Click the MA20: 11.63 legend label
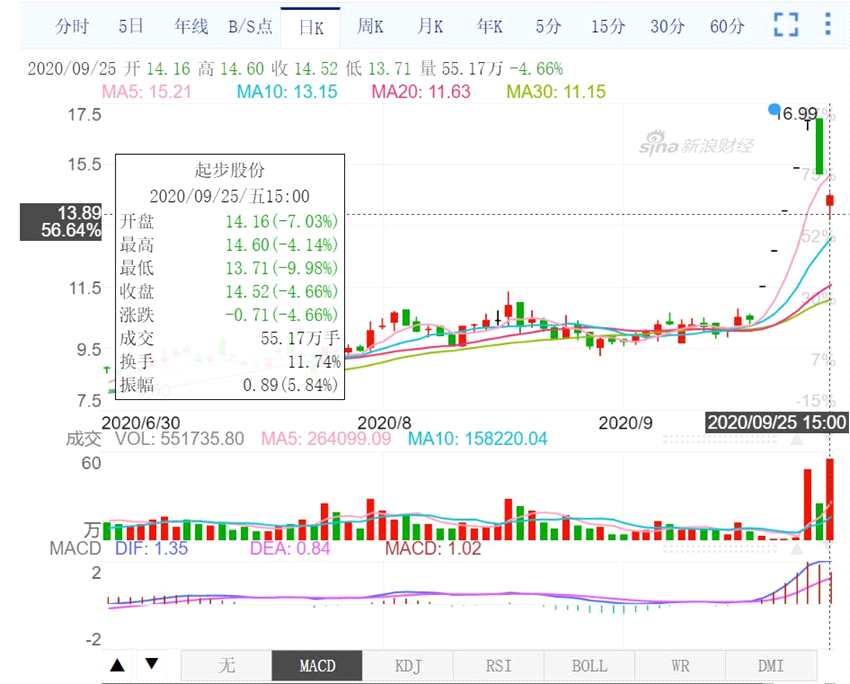The width and height of the screenshot is (850, 684). (x=421, y=91)
